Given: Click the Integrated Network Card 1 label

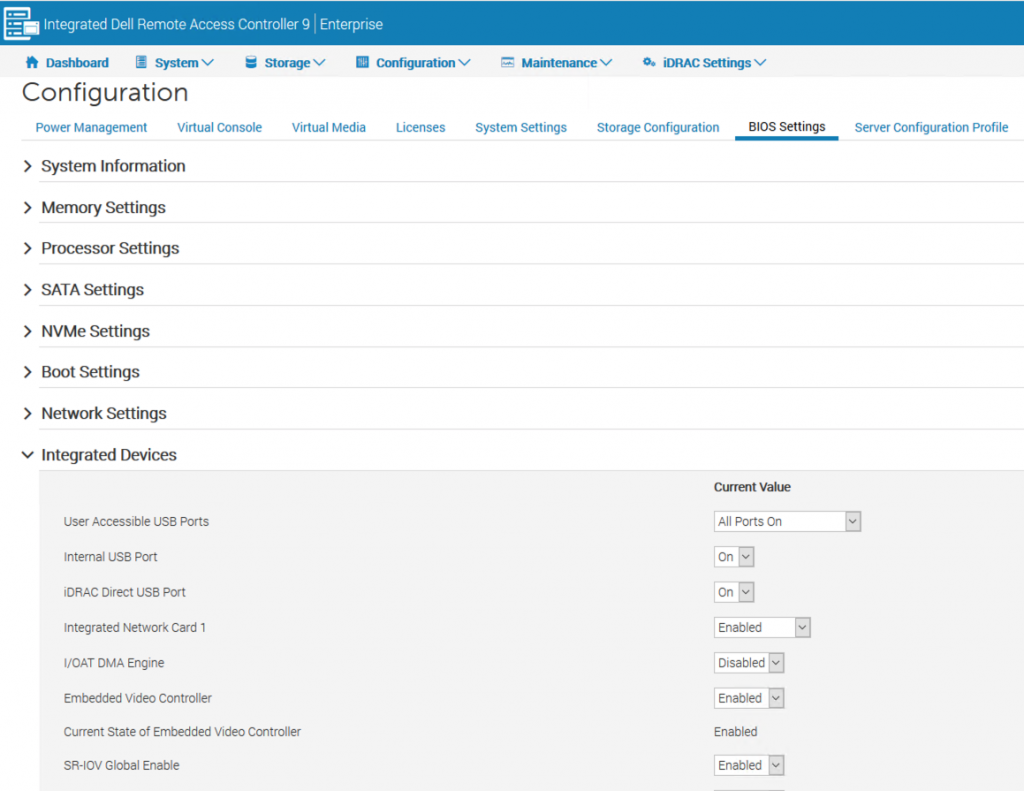Looking at the screenshot, I should (x=135, y=627).
